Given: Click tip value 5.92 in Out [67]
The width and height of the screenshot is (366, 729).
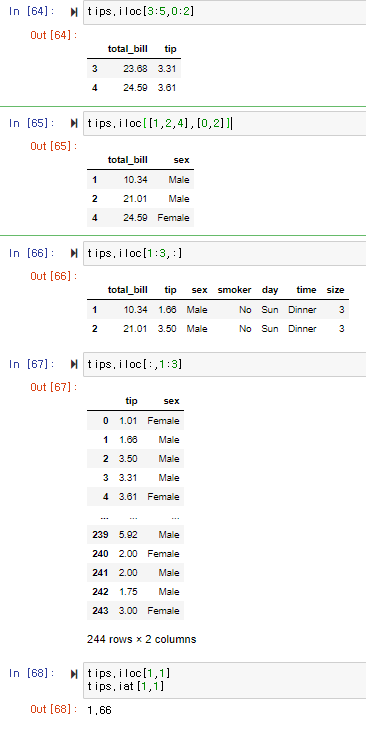Looking at the screenshot, I should tap(128, 535).
